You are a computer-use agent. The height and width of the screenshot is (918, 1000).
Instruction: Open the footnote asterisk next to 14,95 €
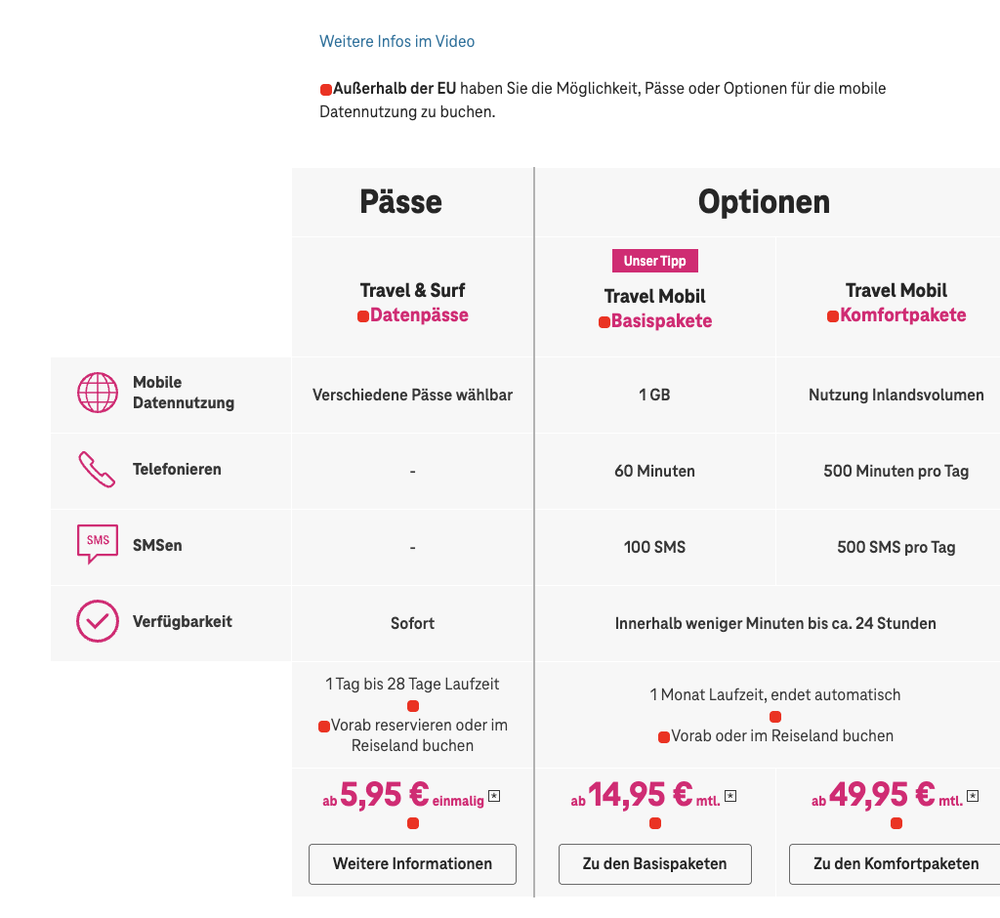pyautogui.click(x=731, y=796)
